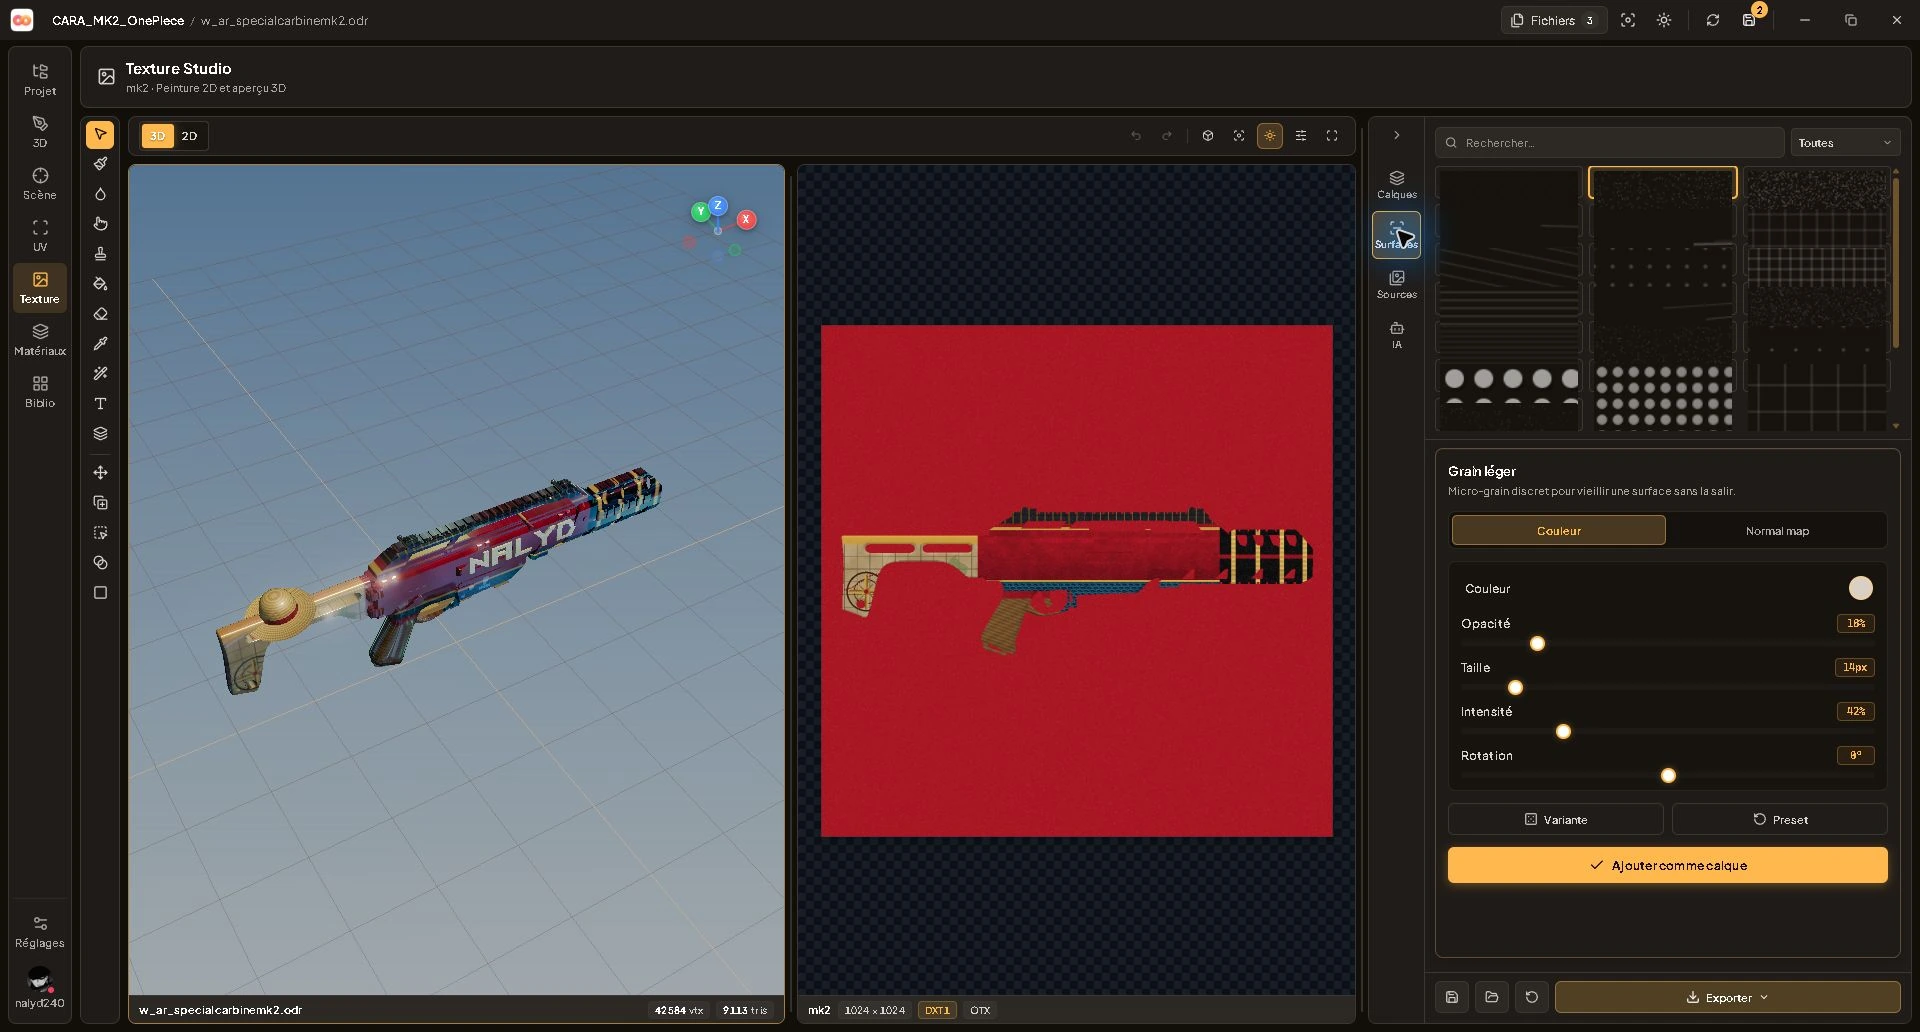Click the Variante button

(1555, 819)
